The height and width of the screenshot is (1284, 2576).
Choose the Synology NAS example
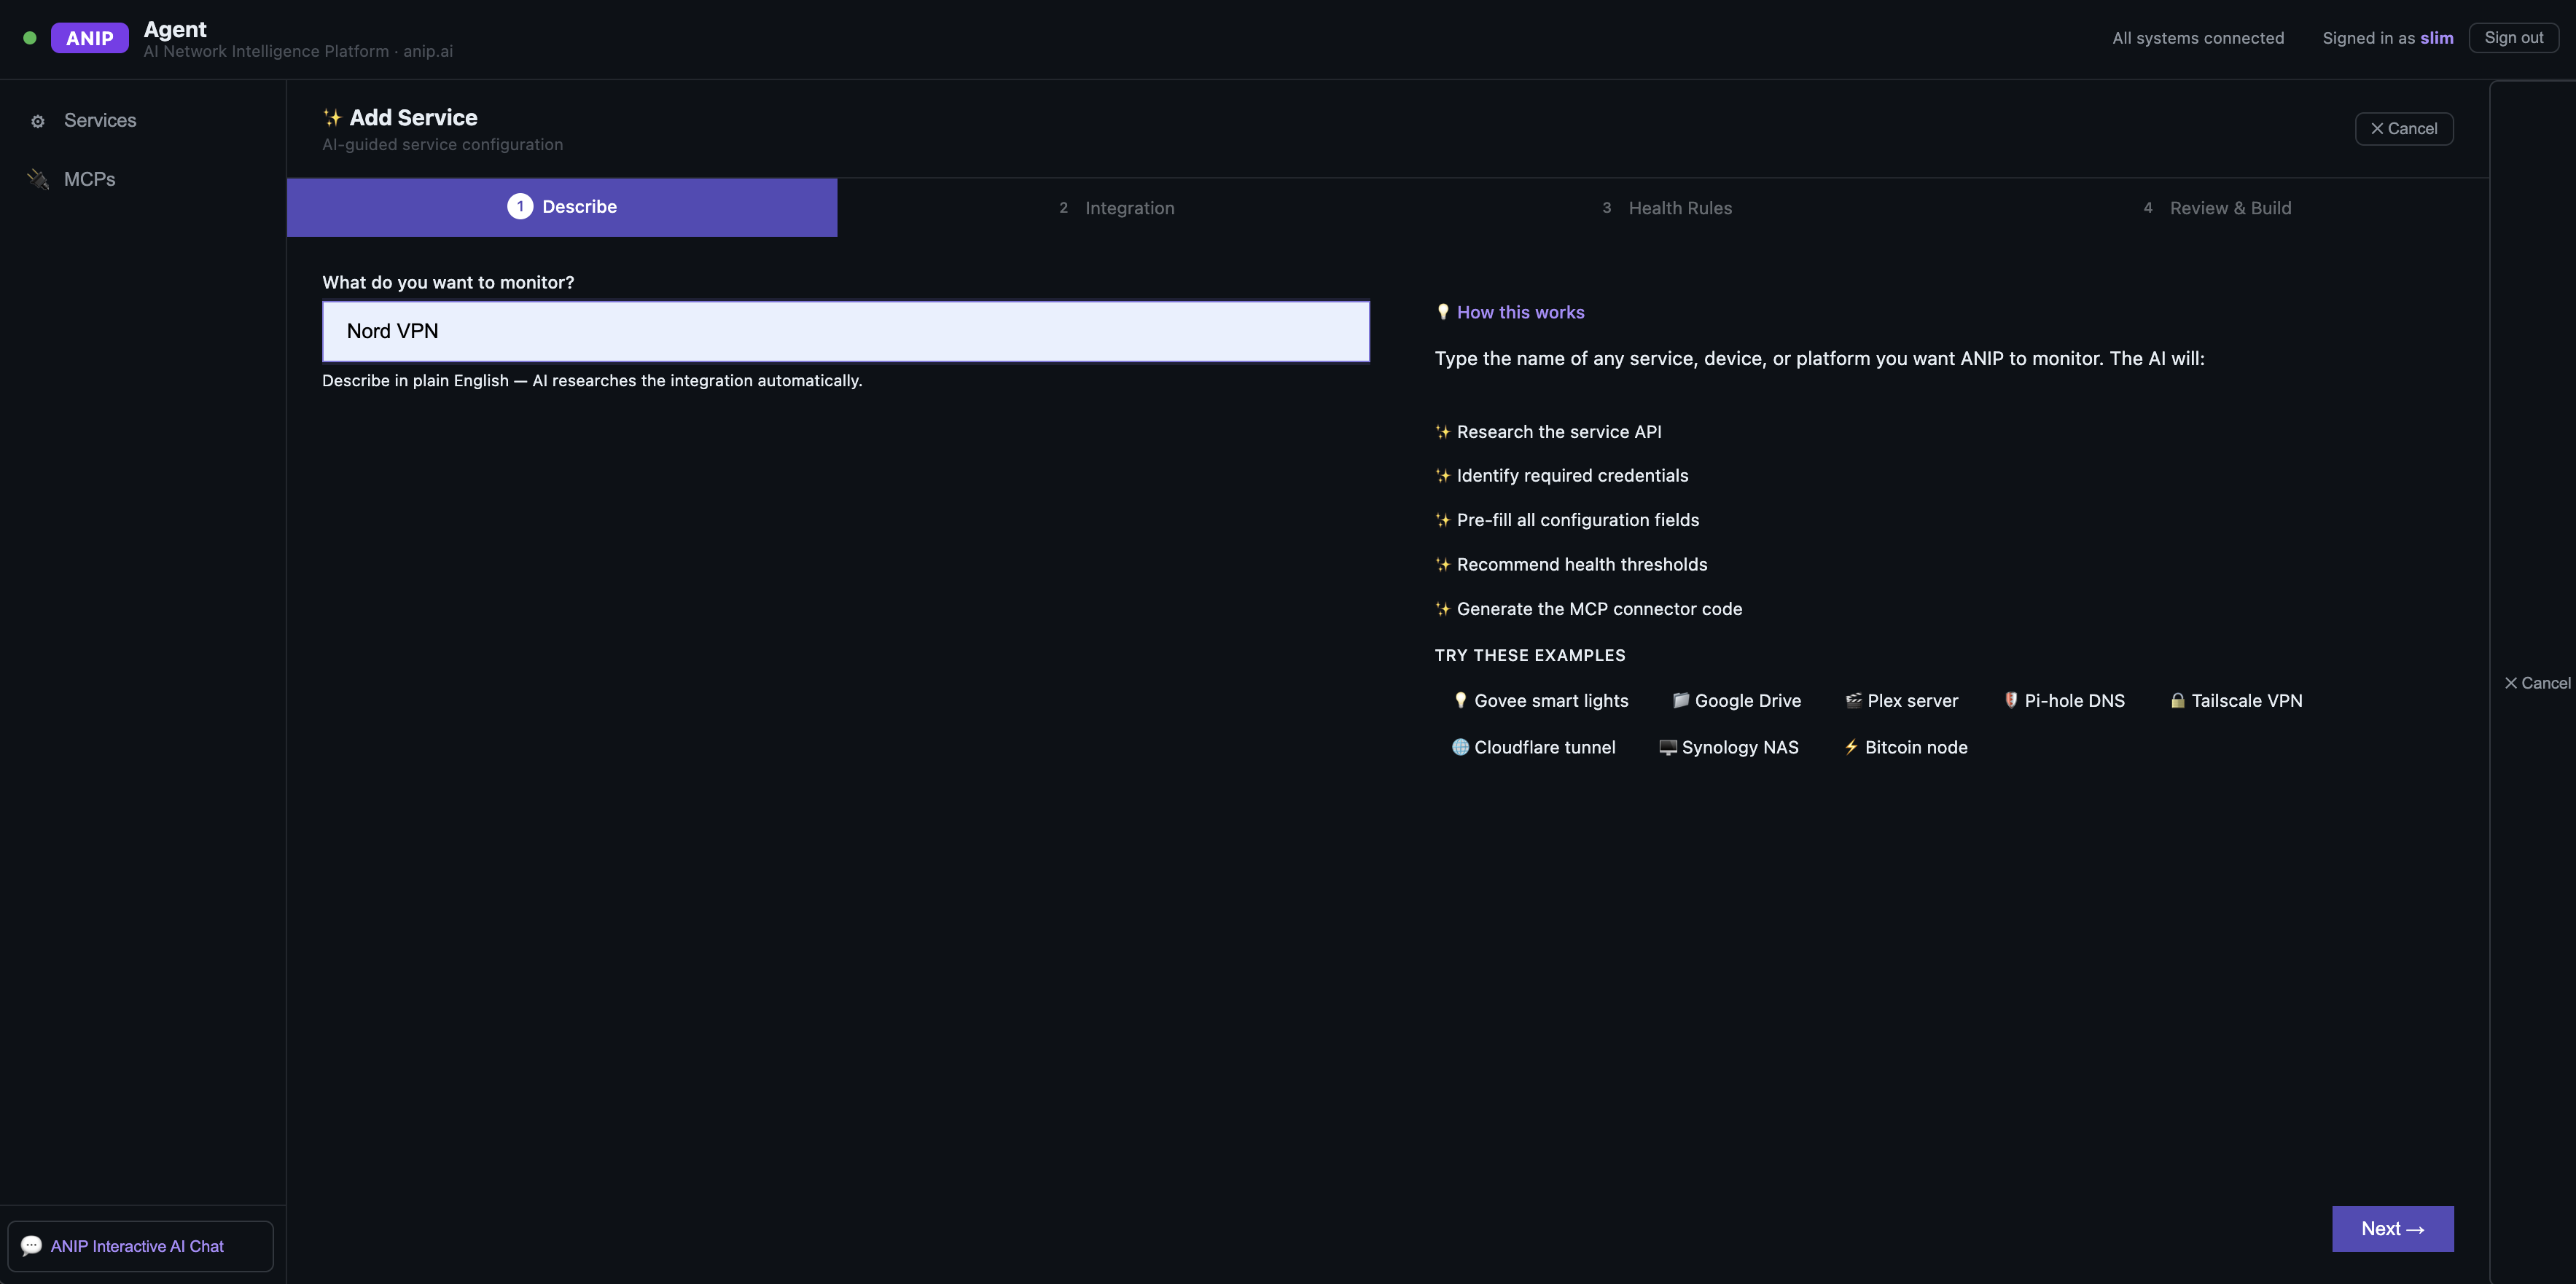click(x=1729, y=748)
